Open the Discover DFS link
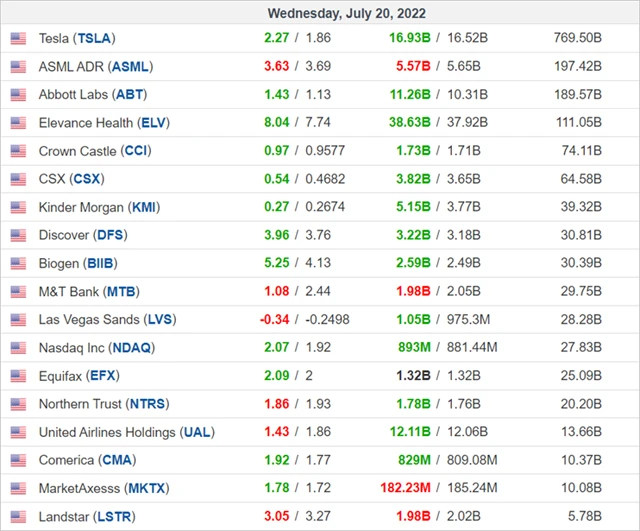This screenshot has width=640, height=531. (x=112, y=236)
